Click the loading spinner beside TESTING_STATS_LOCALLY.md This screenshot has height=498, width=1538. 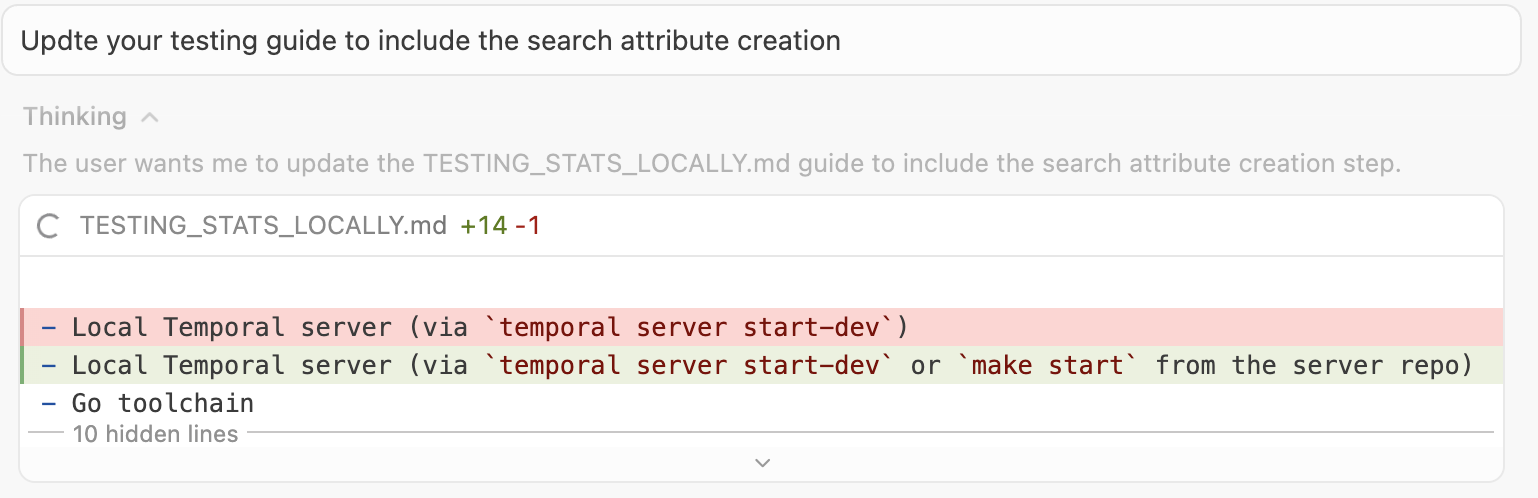coord(48,226)
